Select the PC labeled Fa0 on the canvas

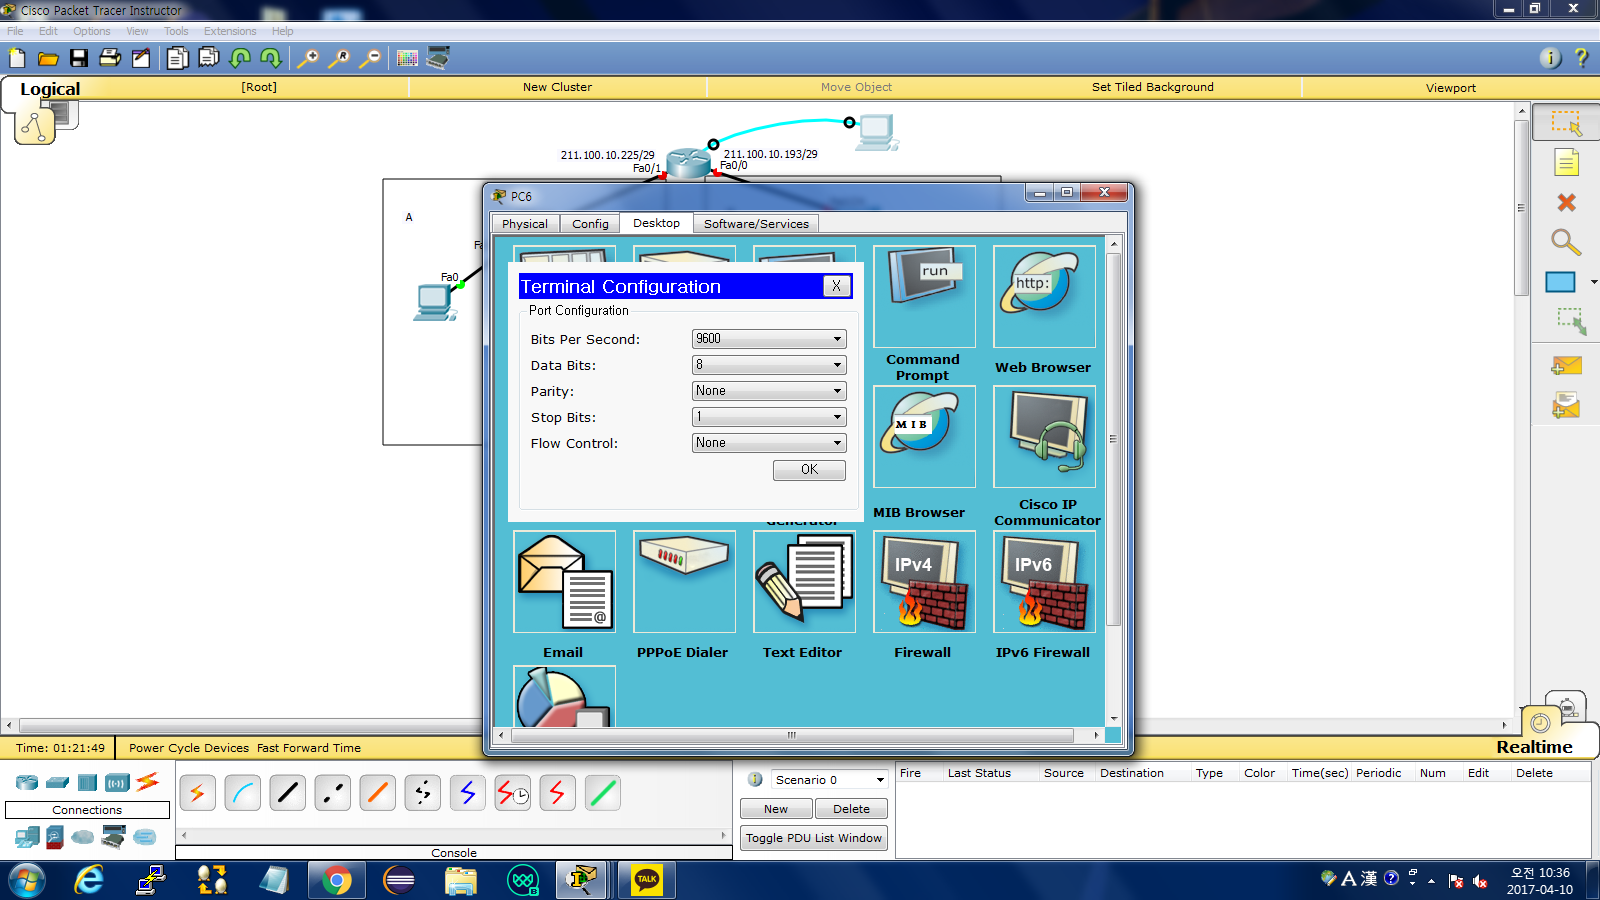pyautogui.click(x=435, y=302)
